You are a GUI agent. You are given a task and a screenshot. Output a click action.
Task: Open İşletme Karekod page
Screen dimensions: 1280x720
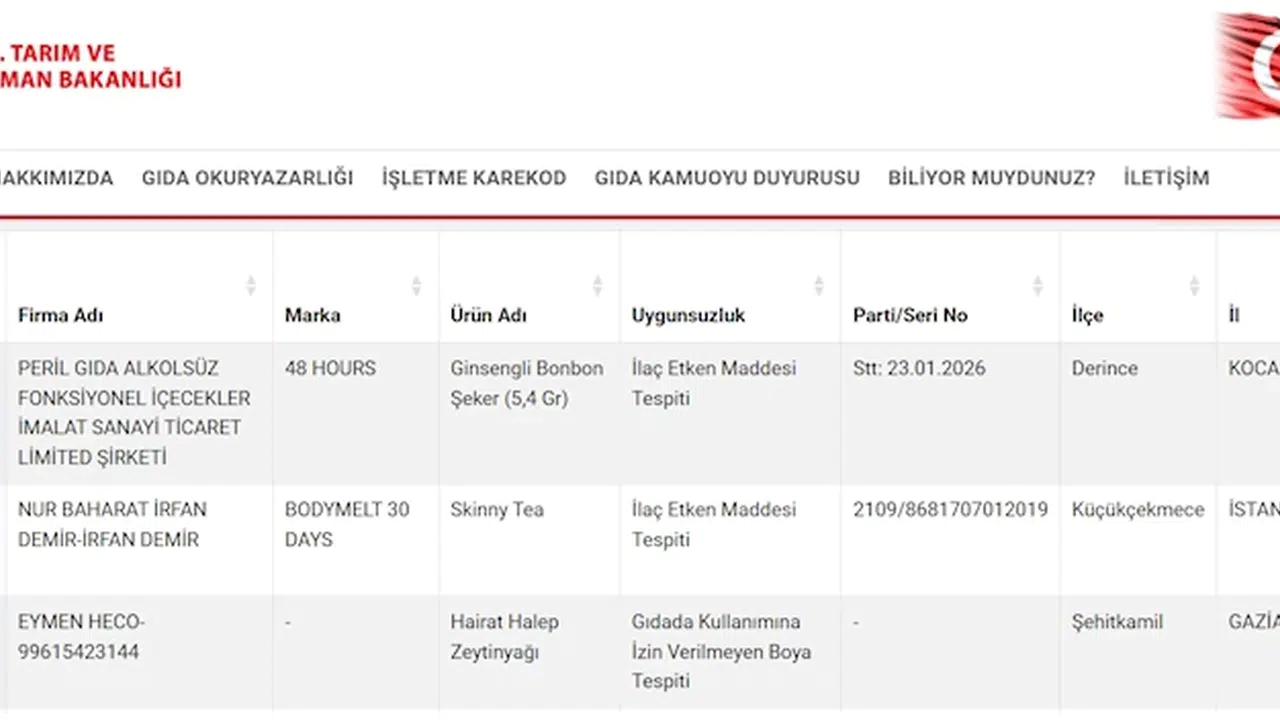click(474, 178)
